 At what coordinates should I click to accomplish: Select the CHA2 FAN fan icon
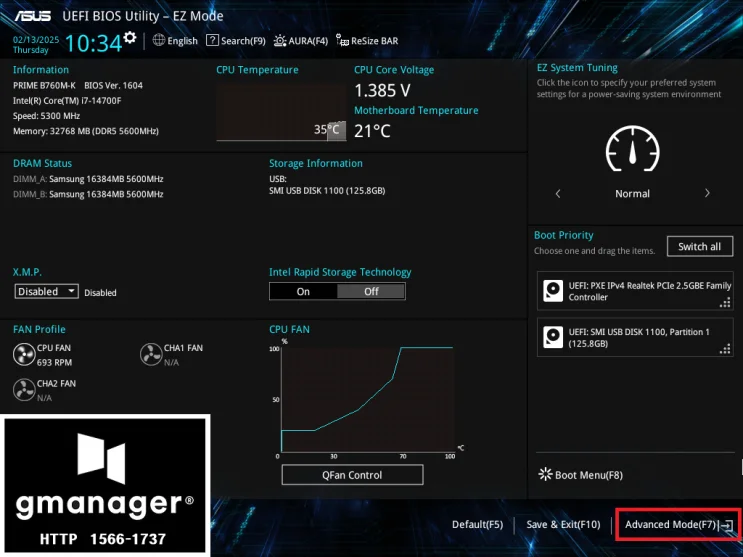(24, 390)
